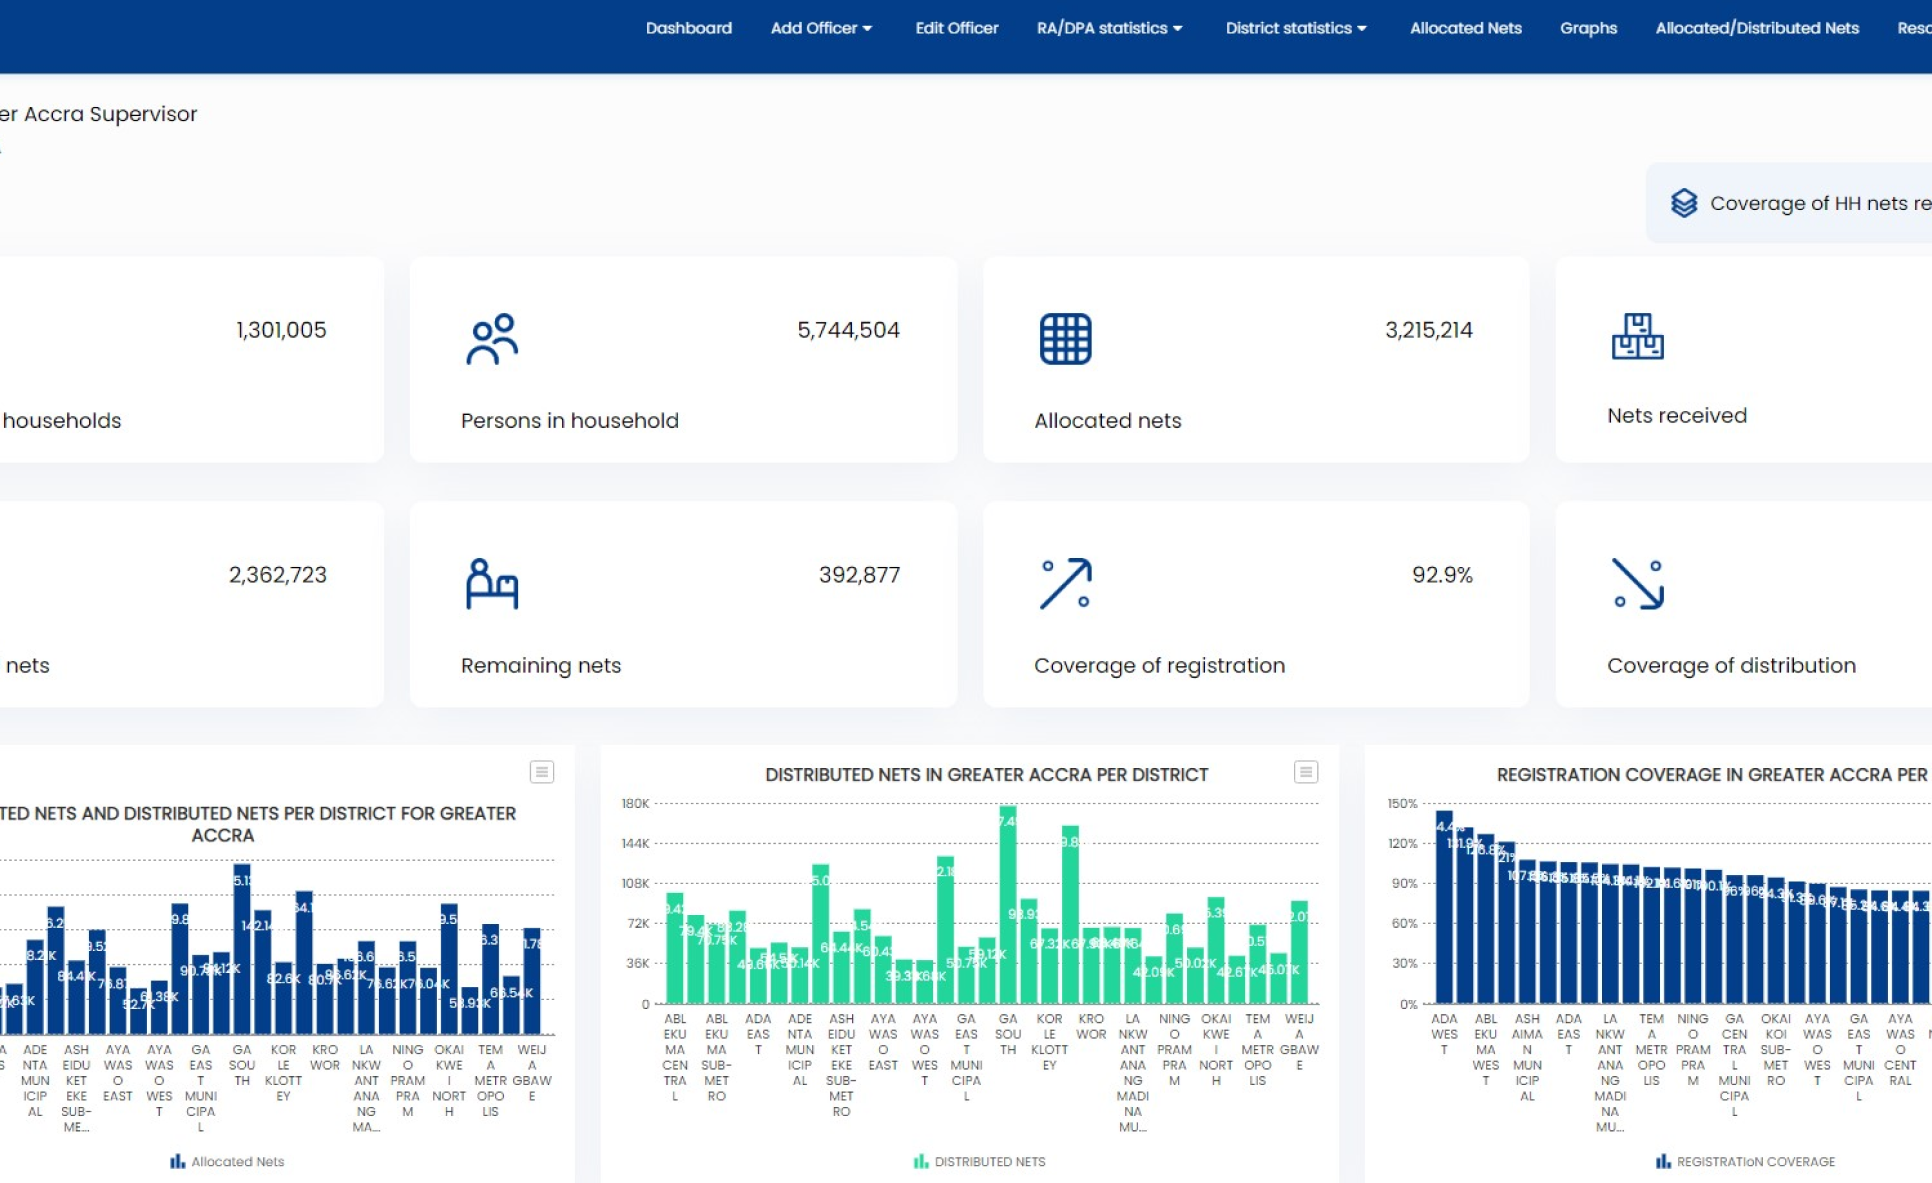Screen dimensions: 1932x1183
Task: Expand the Add Officer dropdown
Action: click(821, 28)
